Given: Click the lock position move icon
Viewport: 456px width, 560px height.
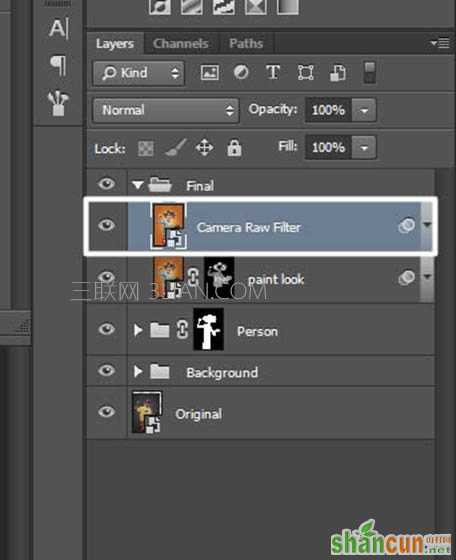Looking at the screenshot, I should pos(204,148).
